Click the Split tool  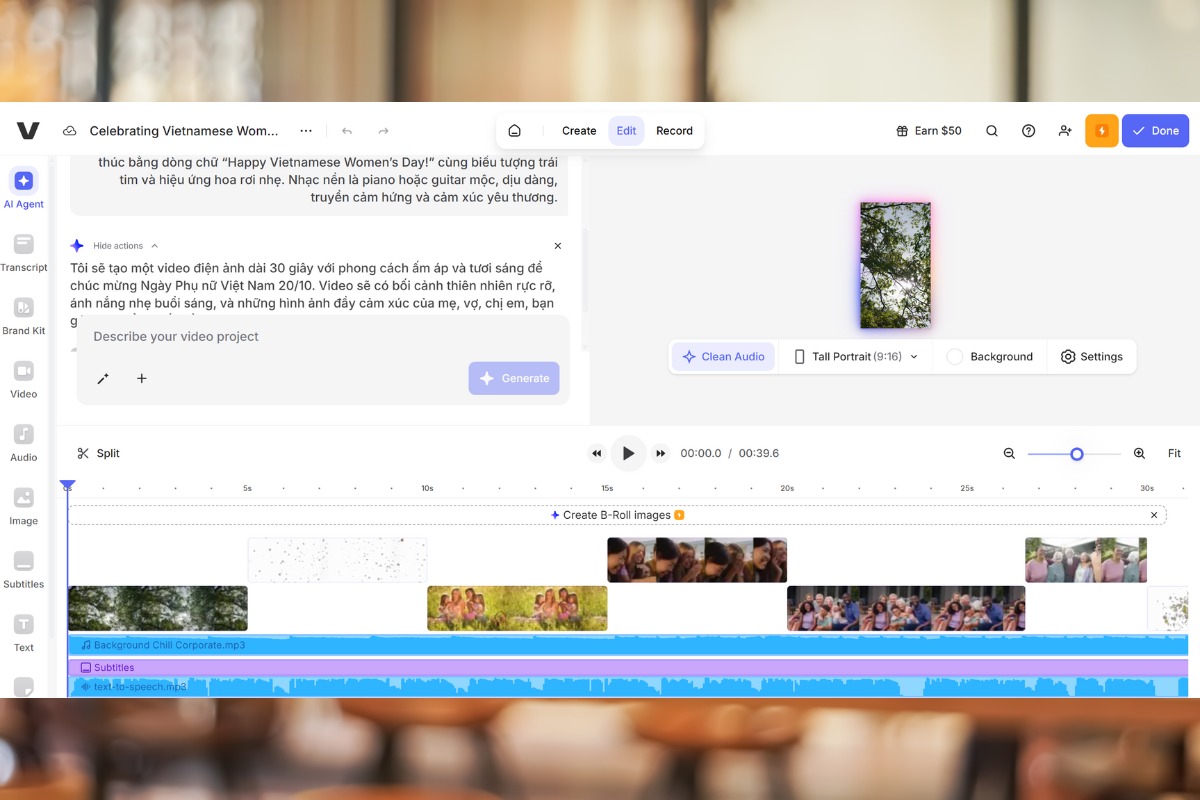98,454
